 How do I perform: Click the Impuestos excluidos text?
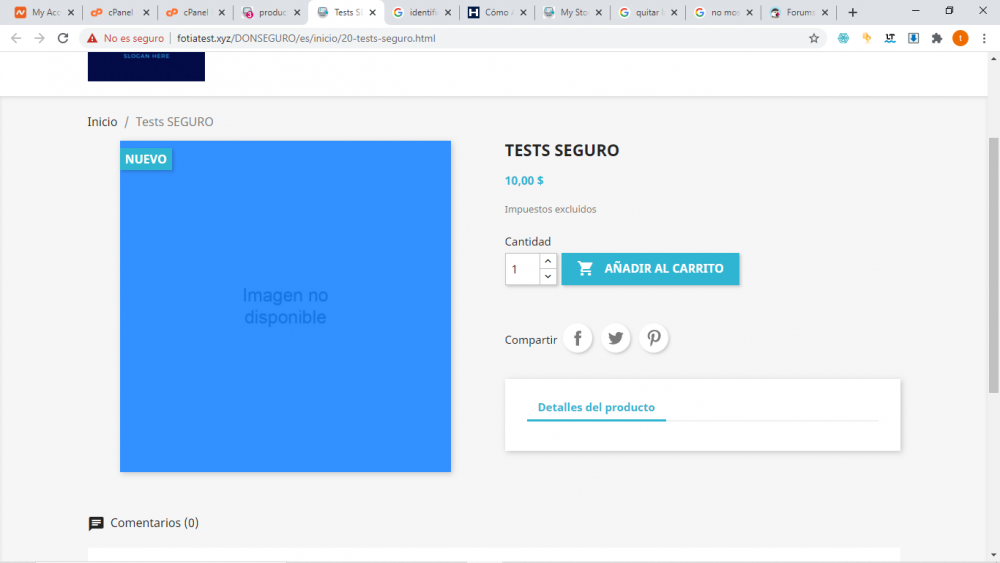[550, 209]
